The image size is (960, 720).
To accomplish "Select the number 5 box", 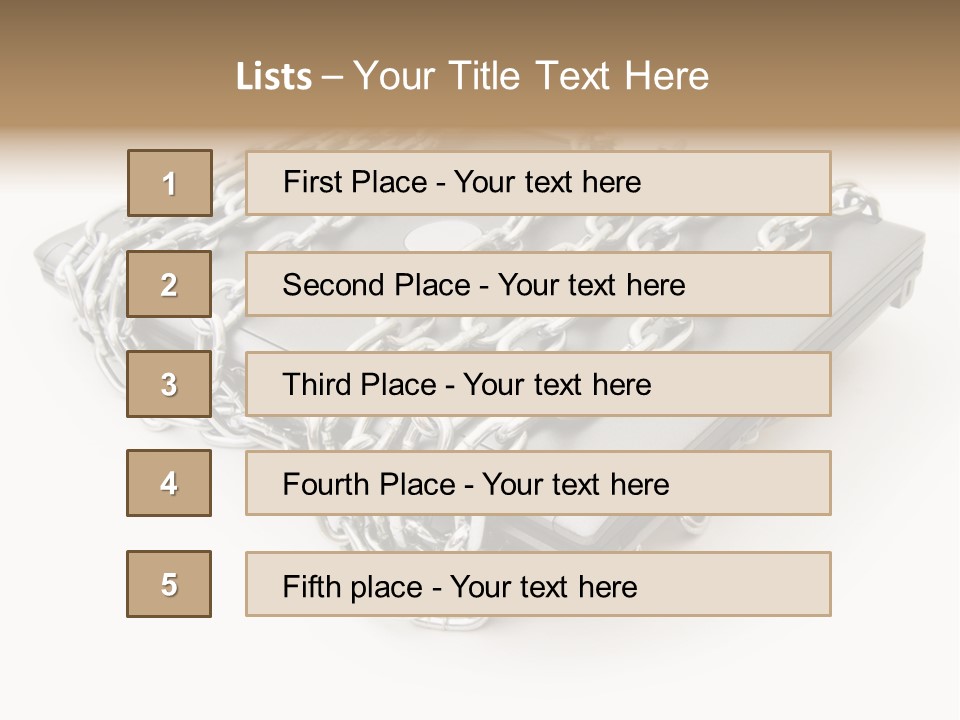I will pos(170,584).
